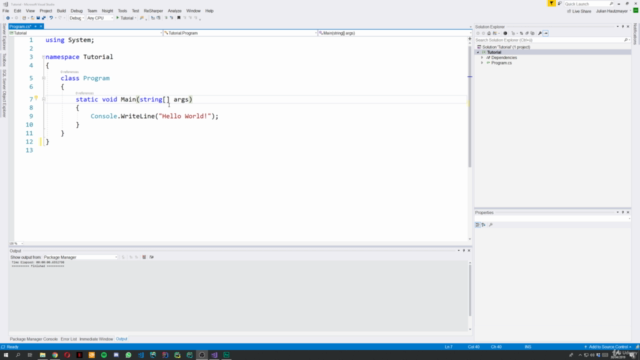The height and width of the screenshot is (360, 640).
Task: Toggle Show All Files in Solution Explorer
Action: (x=532, y=33)
